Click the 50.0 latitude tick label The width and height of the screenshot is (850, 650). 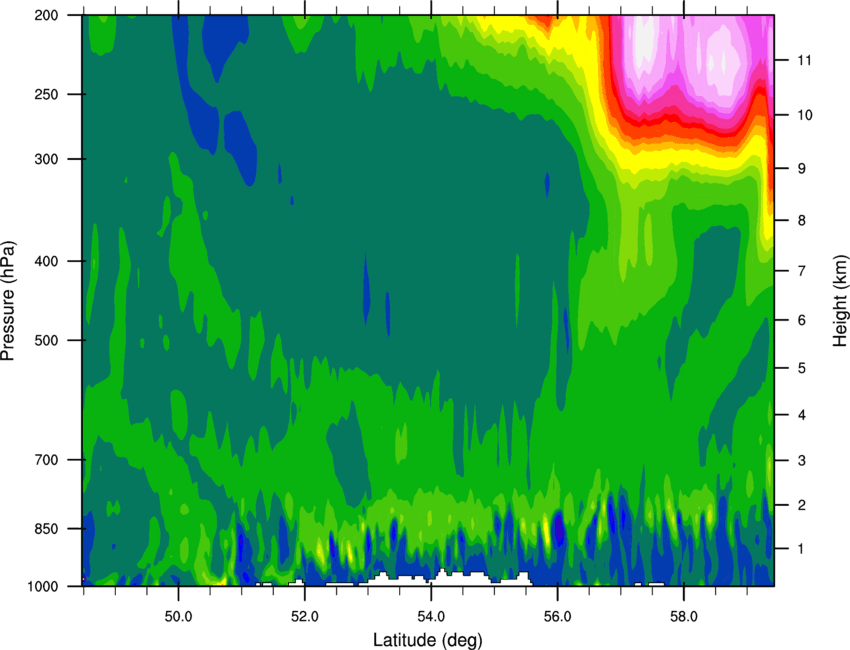[178, 617]
